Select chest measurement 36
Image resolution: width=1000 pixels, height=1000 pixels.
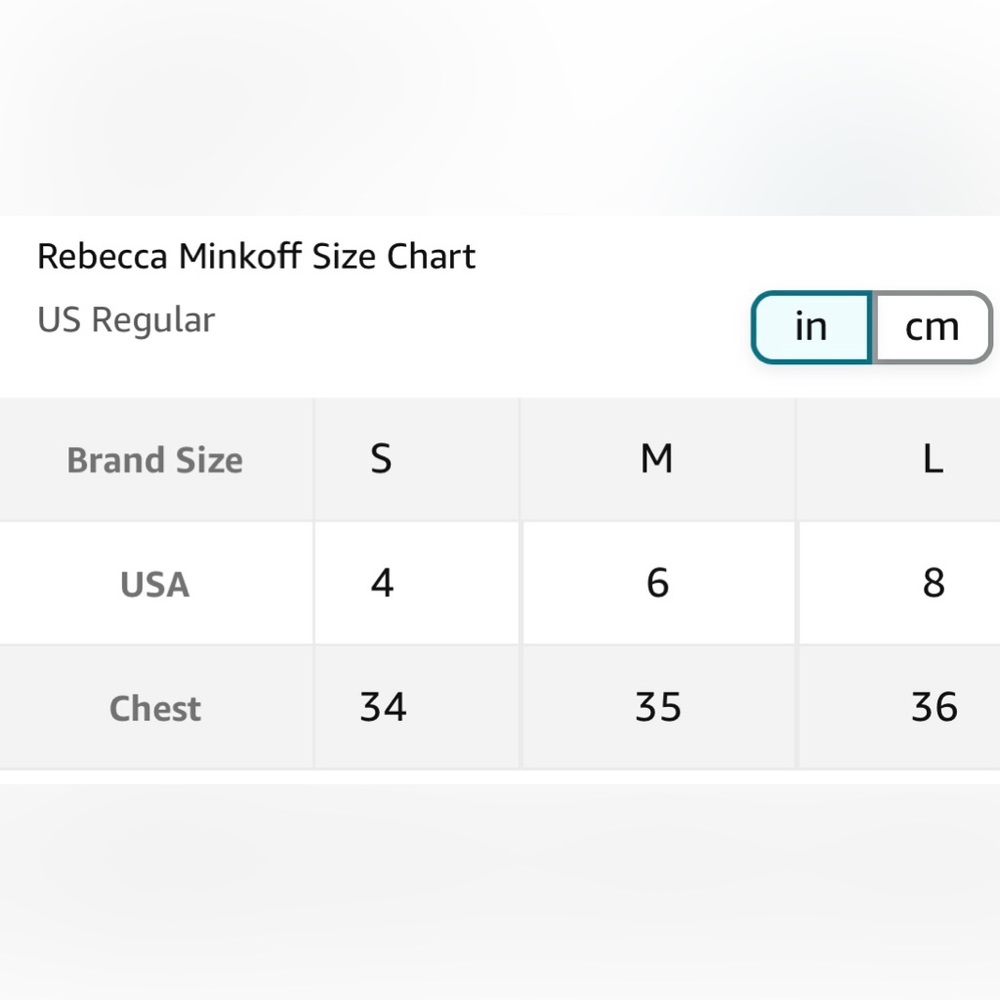point(934,707)
